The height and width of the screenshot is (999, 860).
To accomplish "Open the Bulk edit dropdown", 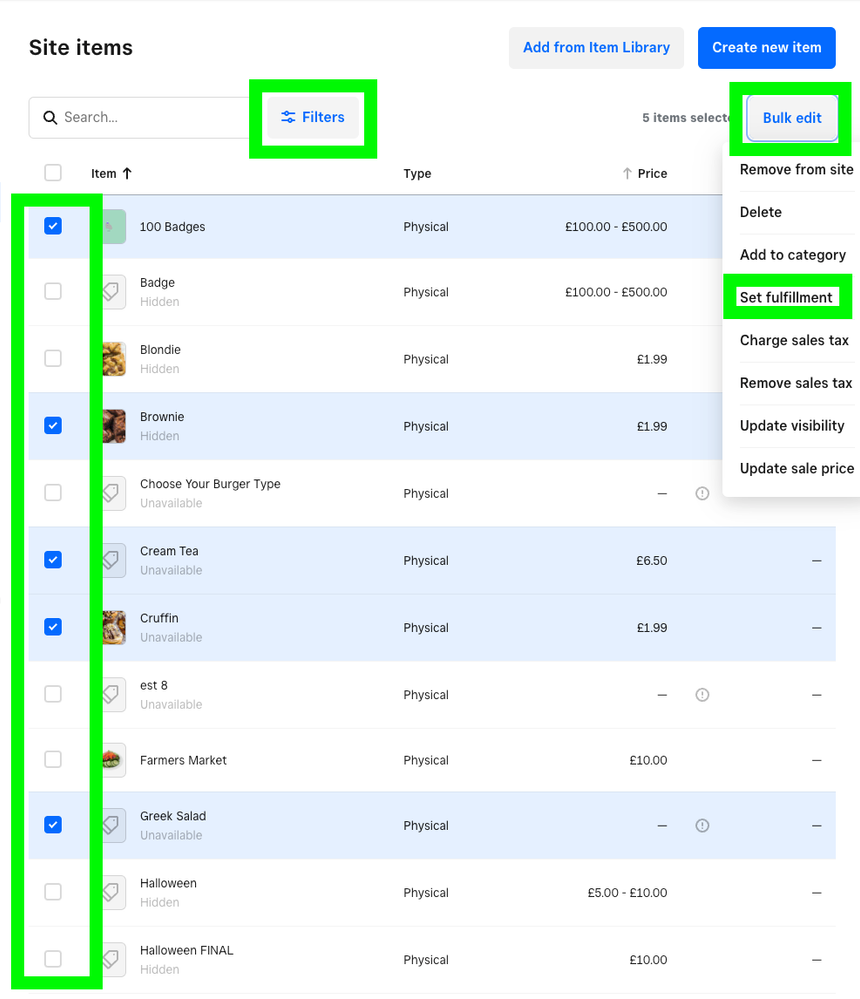I will tap(791, 118).
